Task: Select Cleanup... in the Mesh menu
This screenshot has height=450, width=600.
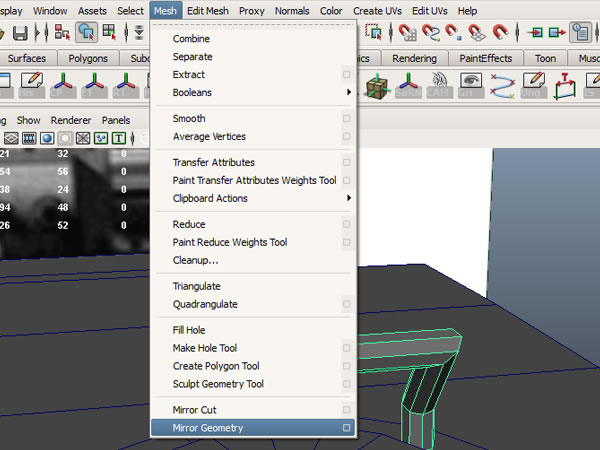Action: pos(195,260)
